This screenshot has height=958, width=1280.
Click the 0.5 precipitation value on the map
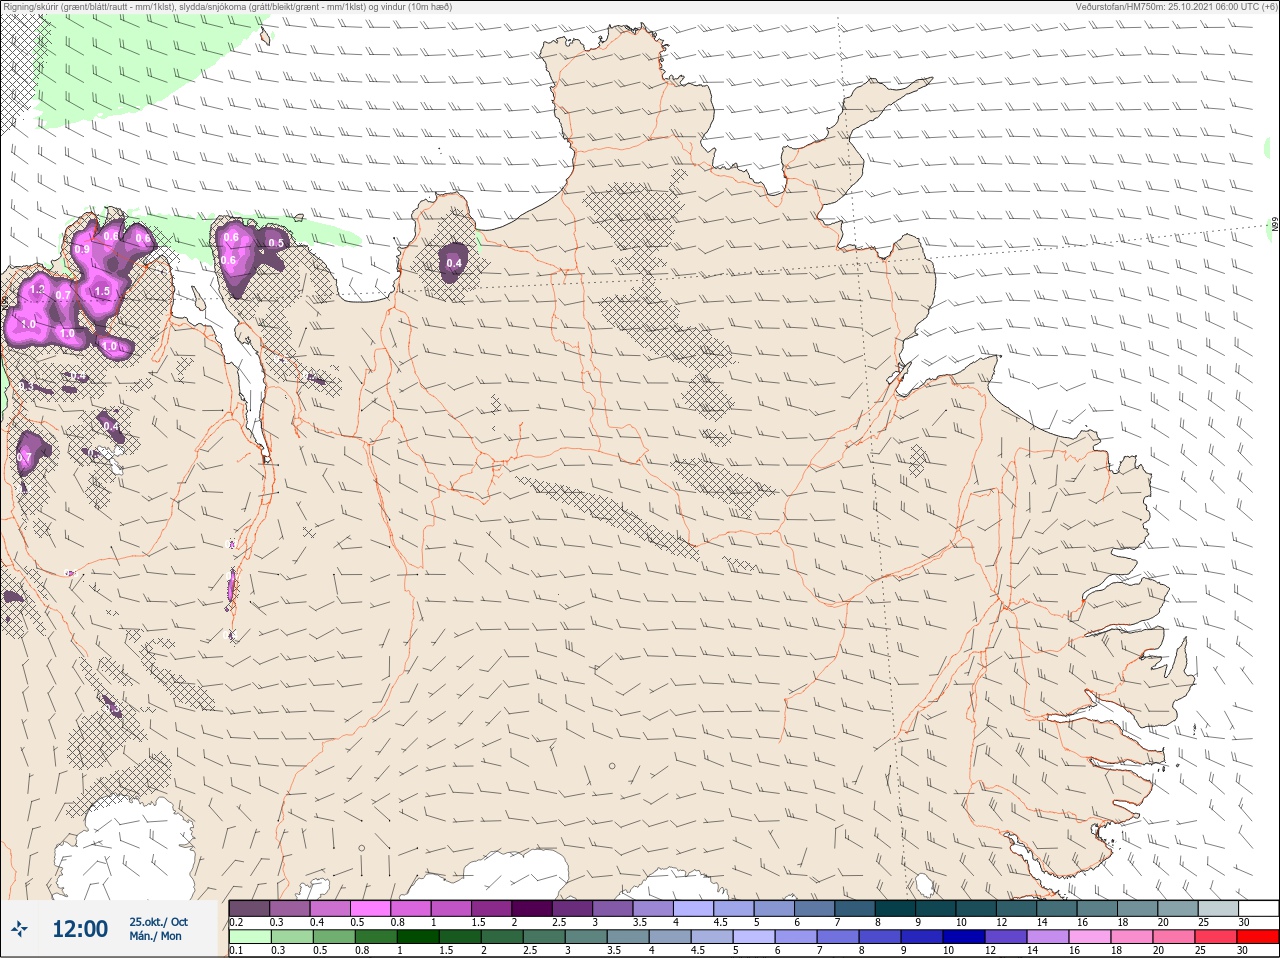point(277,243)
